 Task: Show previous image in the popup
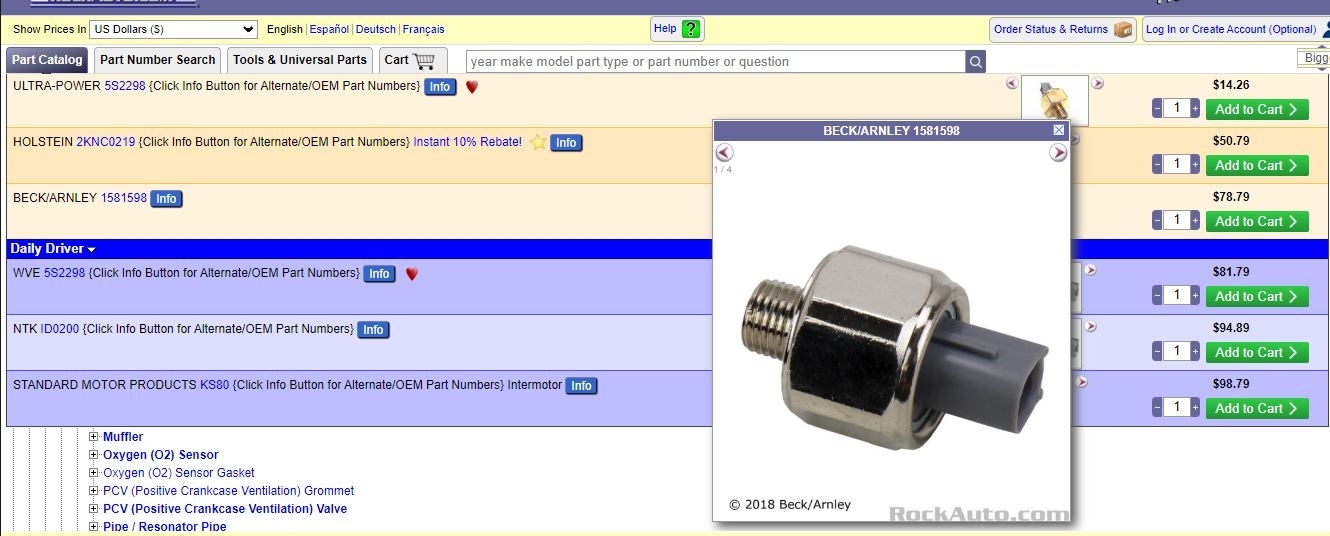(725, 153)
